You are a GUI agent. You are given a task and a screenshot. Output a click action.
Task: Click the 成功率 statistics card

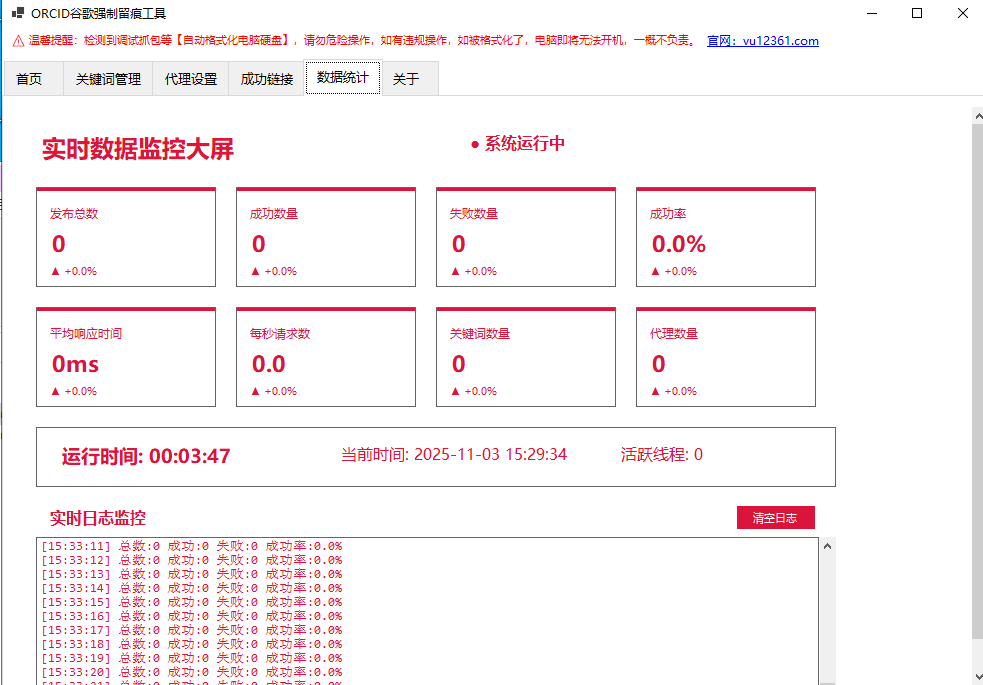coord(726,238)
